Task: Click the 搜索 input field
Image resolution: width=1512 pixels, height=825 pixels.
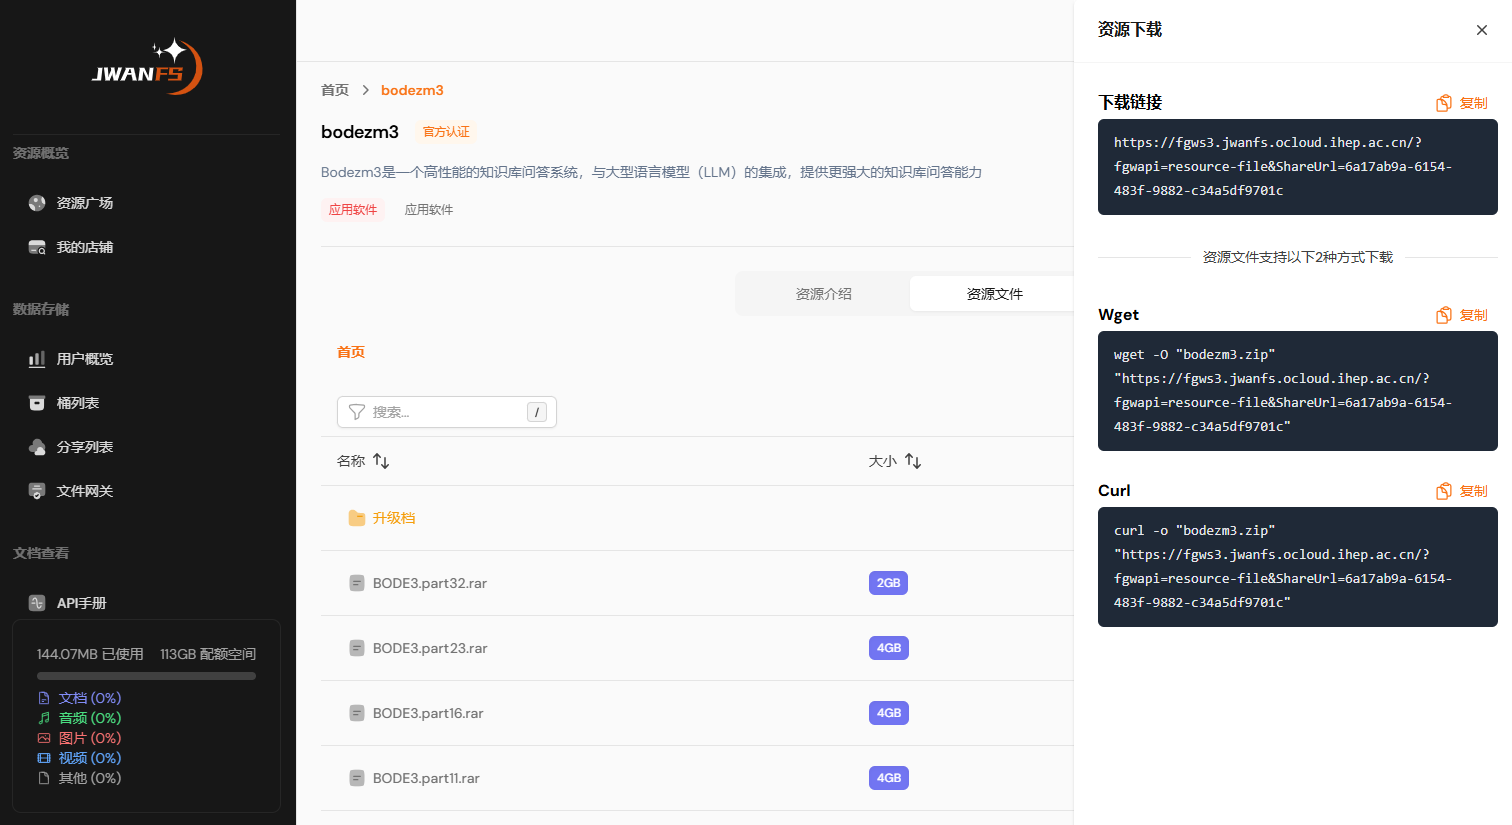Action: point(446,412)
